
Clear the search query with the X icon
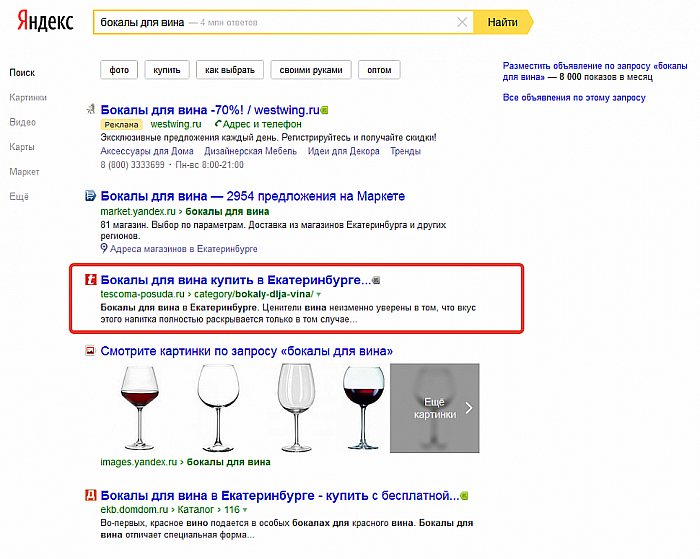click(462, 22)
